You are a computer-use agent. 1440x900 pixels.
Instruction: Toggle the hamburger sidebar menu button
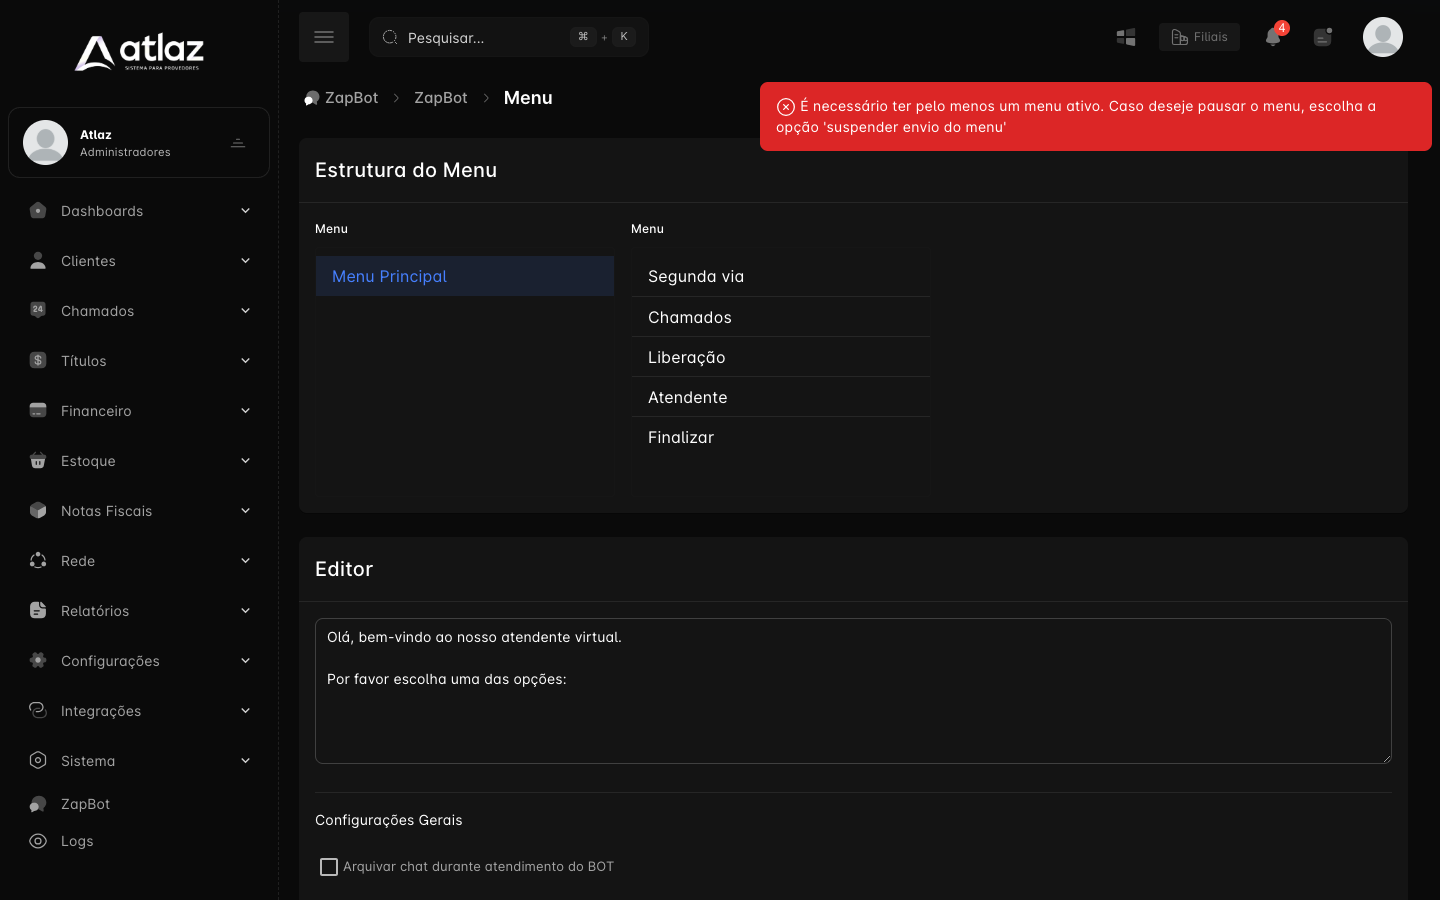(324, 37)
